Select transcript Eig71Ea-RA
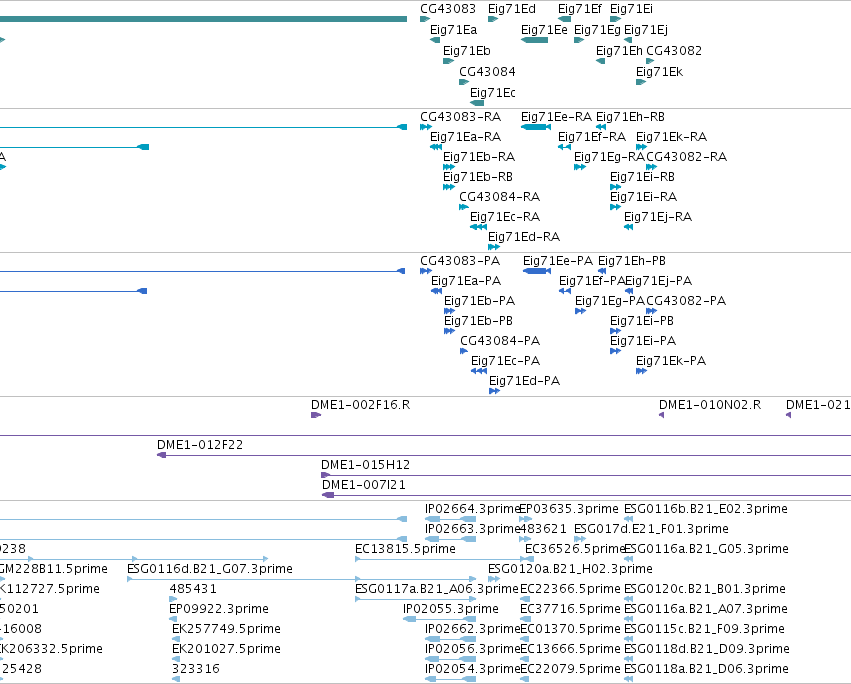Viewport: 851px width, 684px height. click(465, 137)
